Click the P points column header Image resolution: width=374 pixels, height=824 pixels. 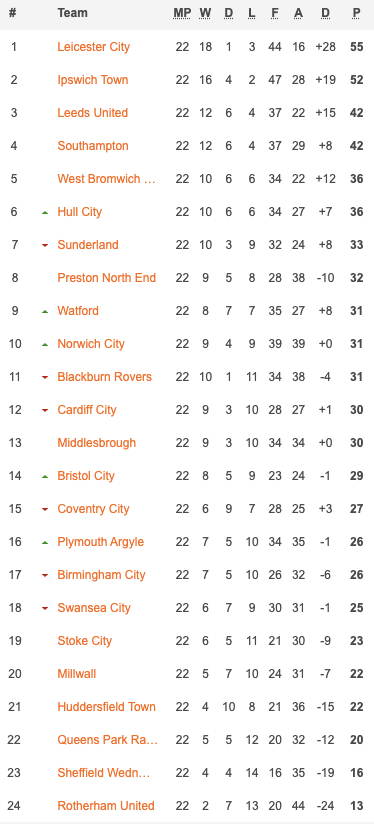point(357,13)
